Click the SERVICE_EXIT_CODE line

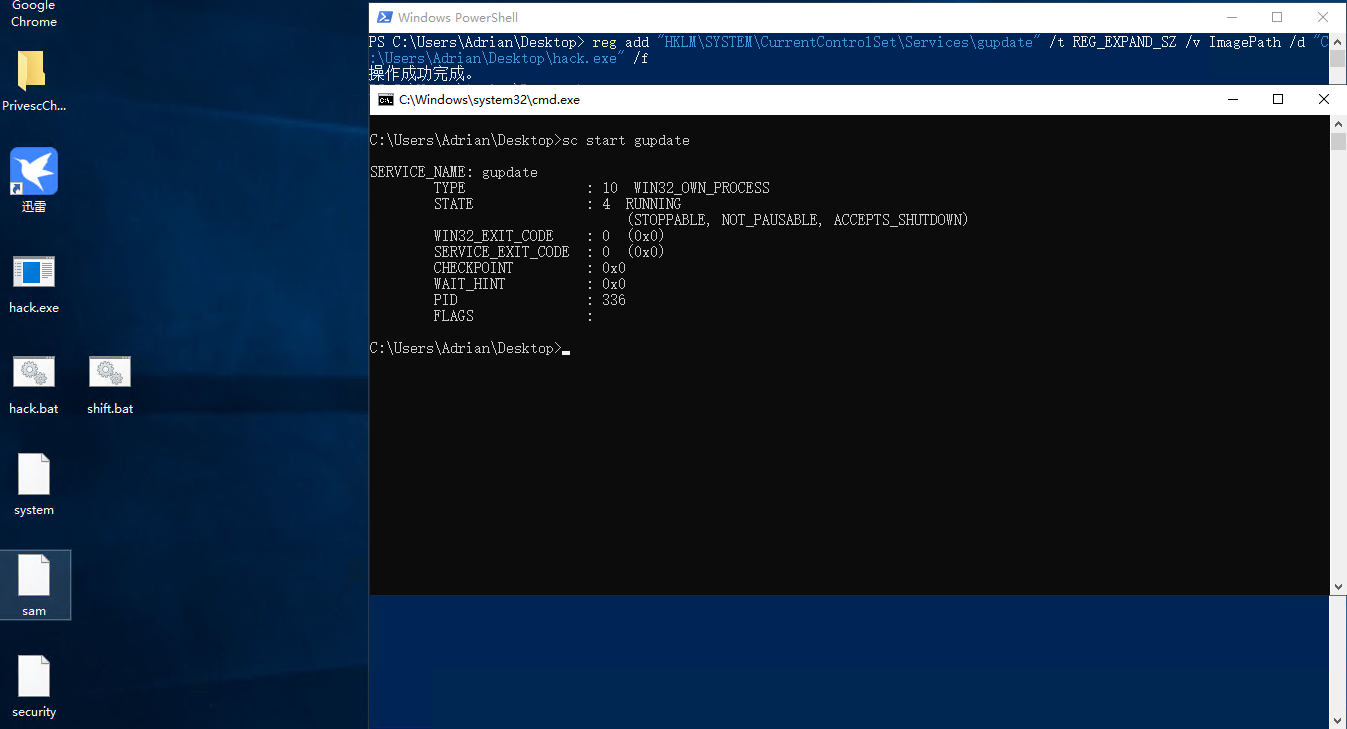click(x=548, y=252)
